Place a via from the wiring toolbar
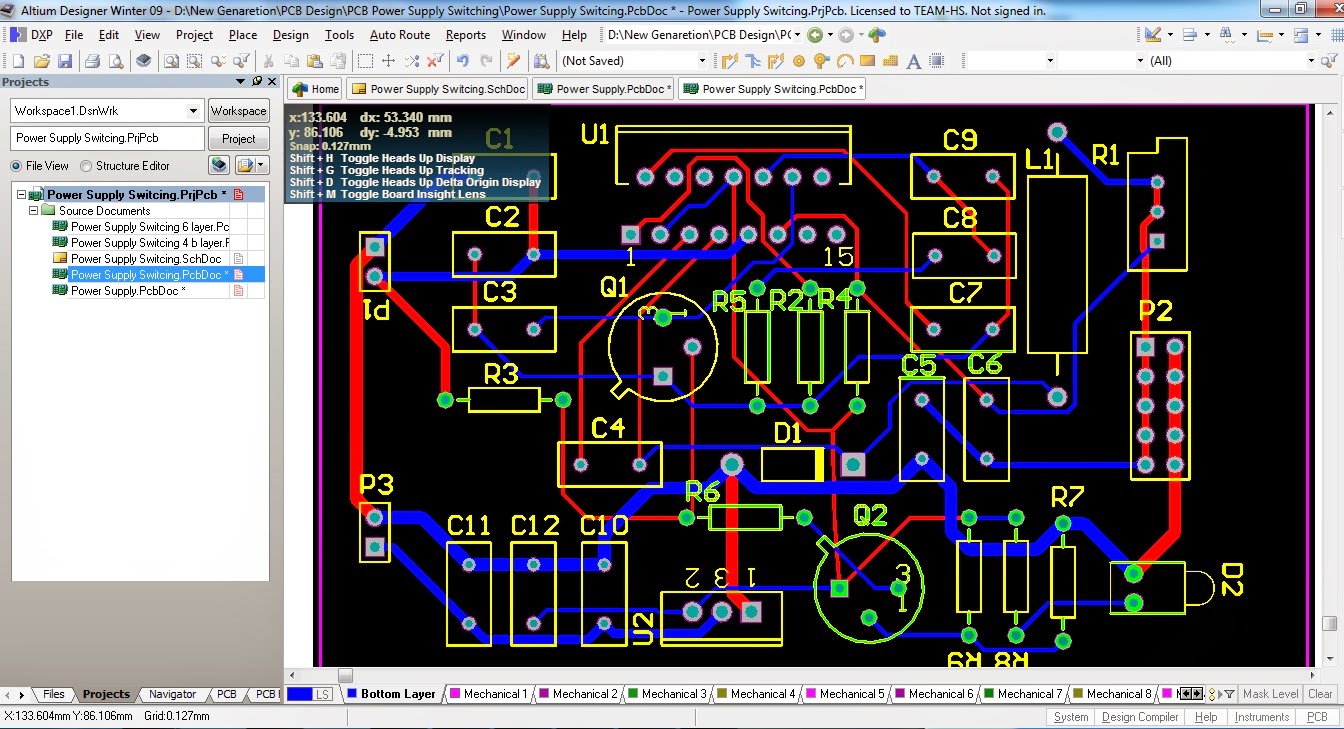The height and width of the screenshot is (729, 1344). click(x=822, y=61)
